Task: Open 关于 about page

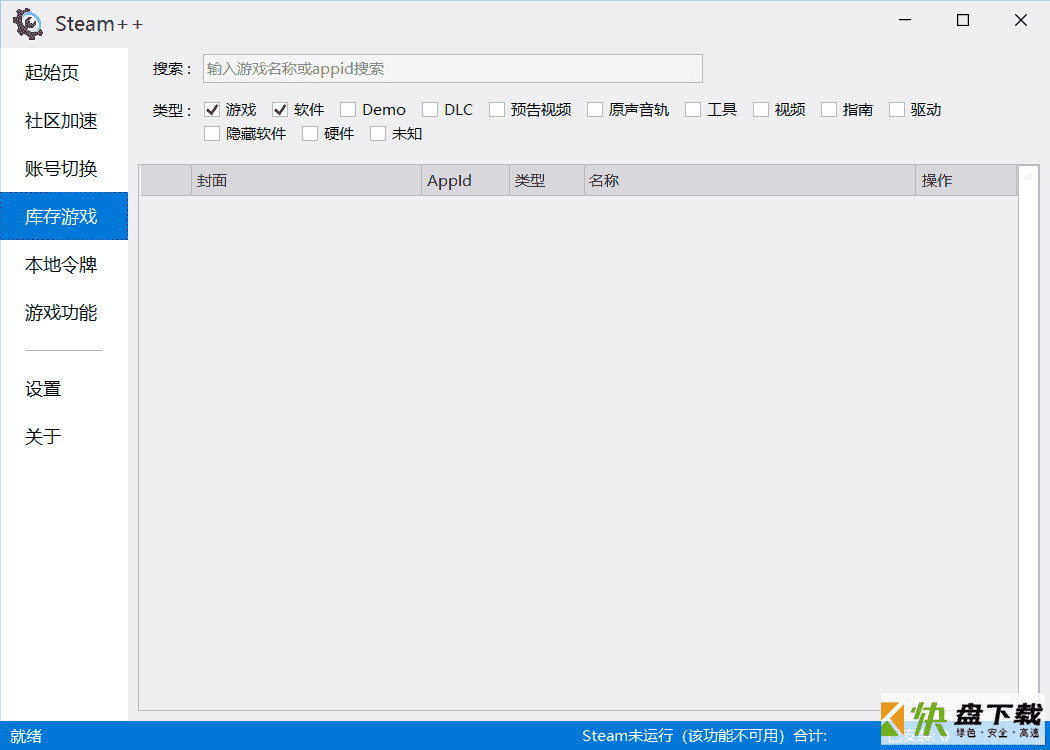Action: (x=64, y=437)
